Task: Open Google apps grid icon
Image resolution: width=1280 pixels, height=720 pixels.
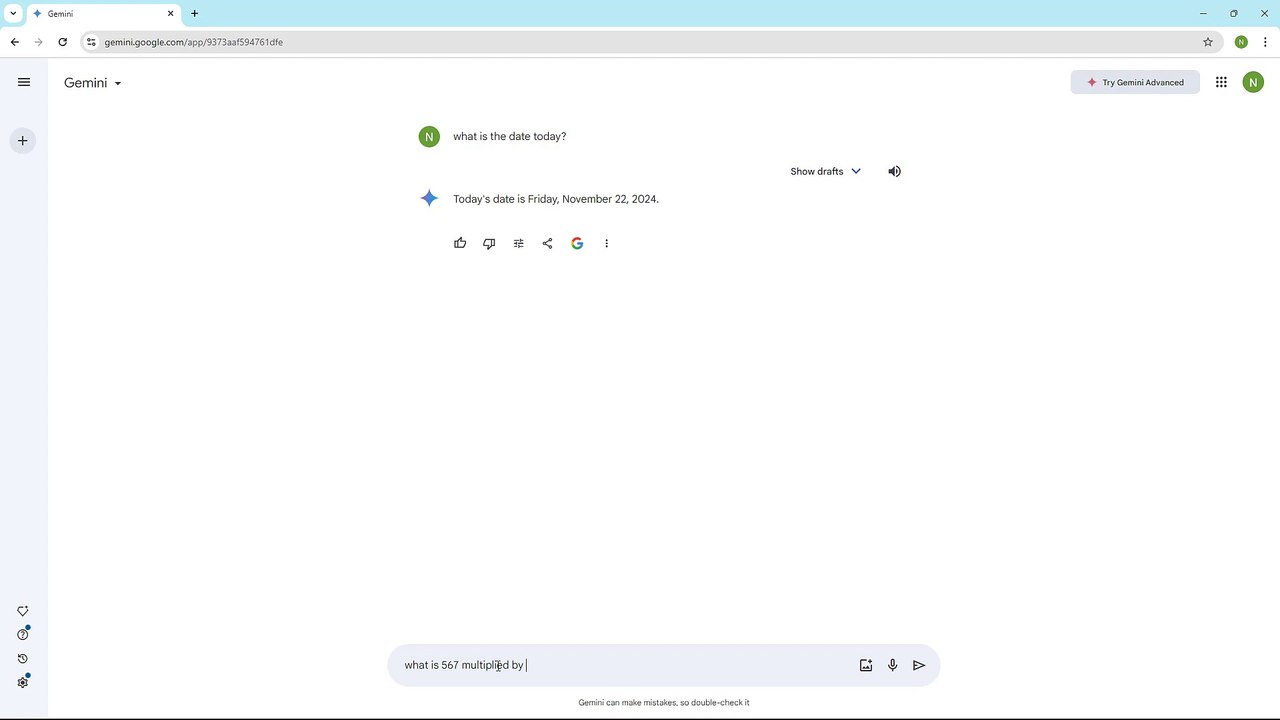Action: click(1221, 82)
